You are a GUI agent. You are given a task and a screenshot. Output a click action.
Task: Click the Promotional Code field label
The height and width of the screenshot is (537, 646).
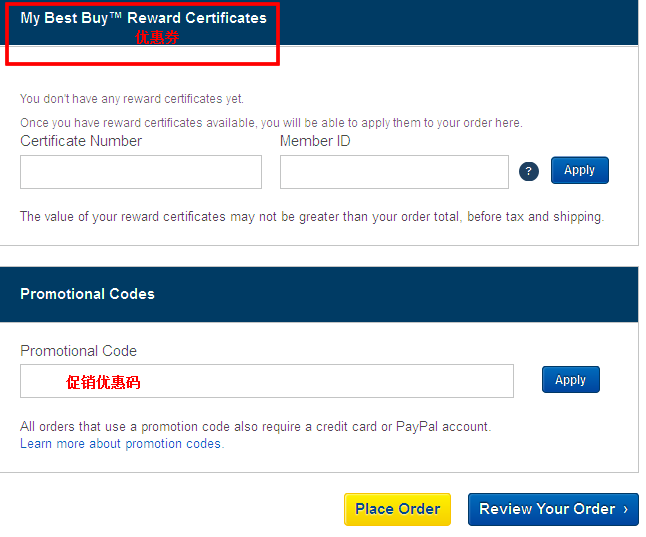coord(78,351)
